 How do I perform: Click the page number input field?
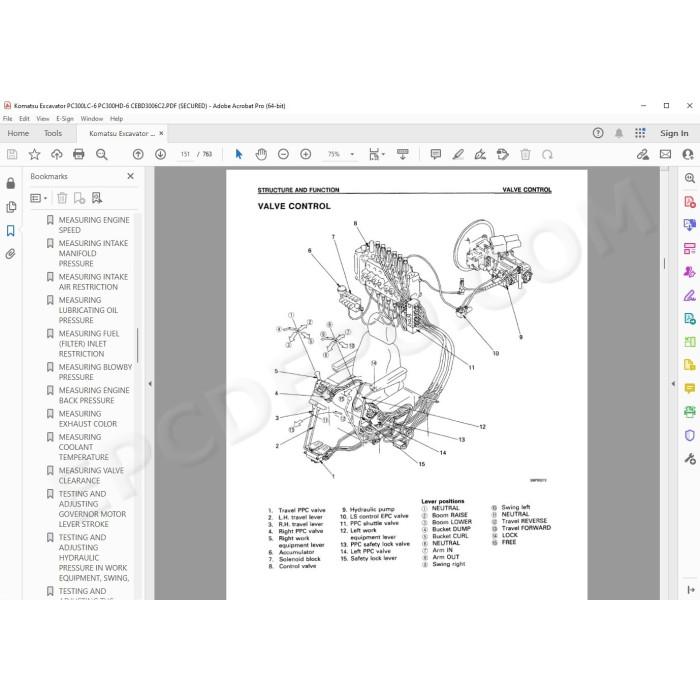tap(185, 154)
